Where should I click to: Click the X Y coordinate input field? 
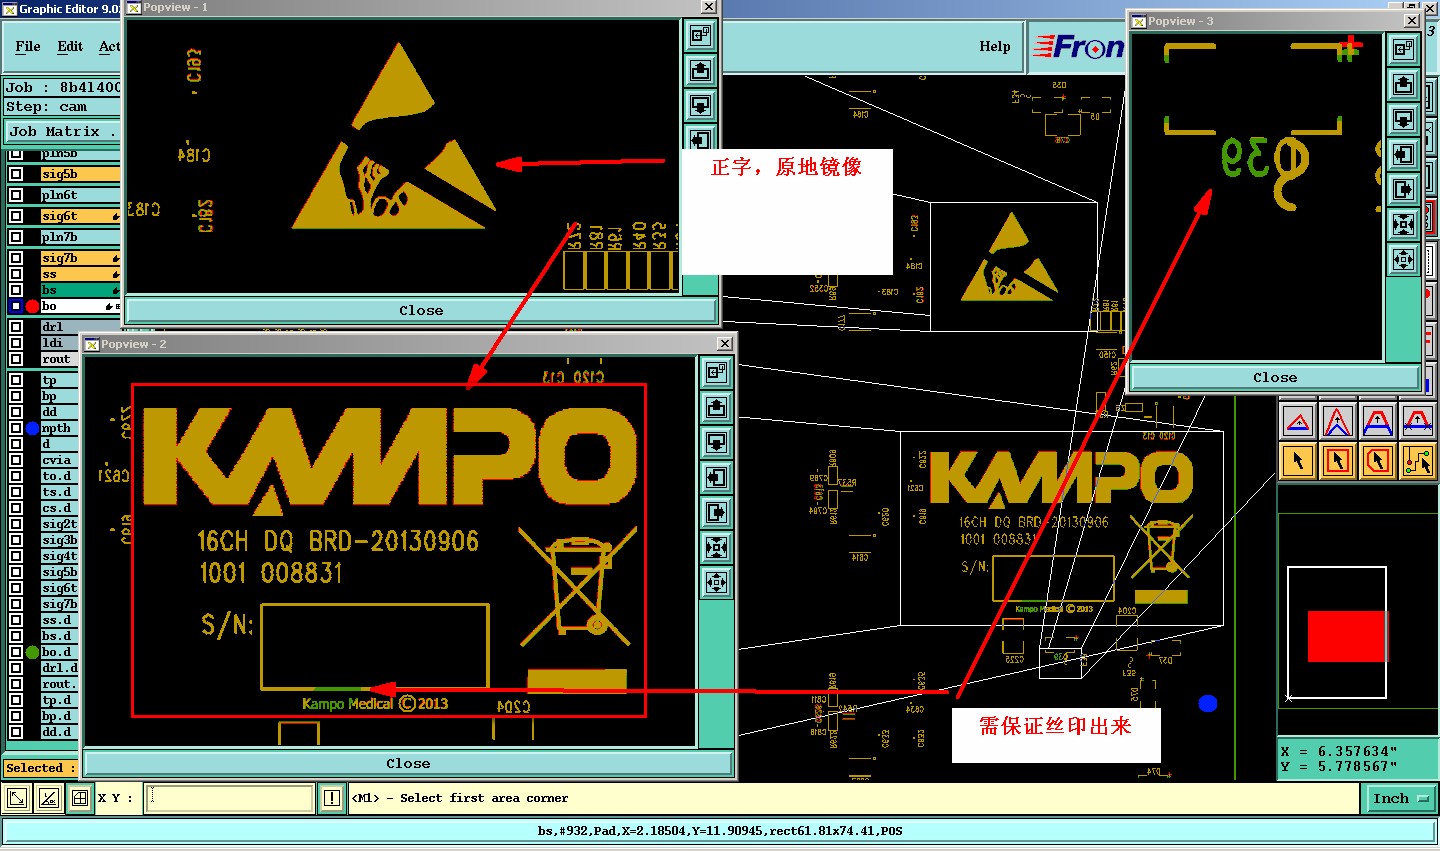click(x=230, y=798)
